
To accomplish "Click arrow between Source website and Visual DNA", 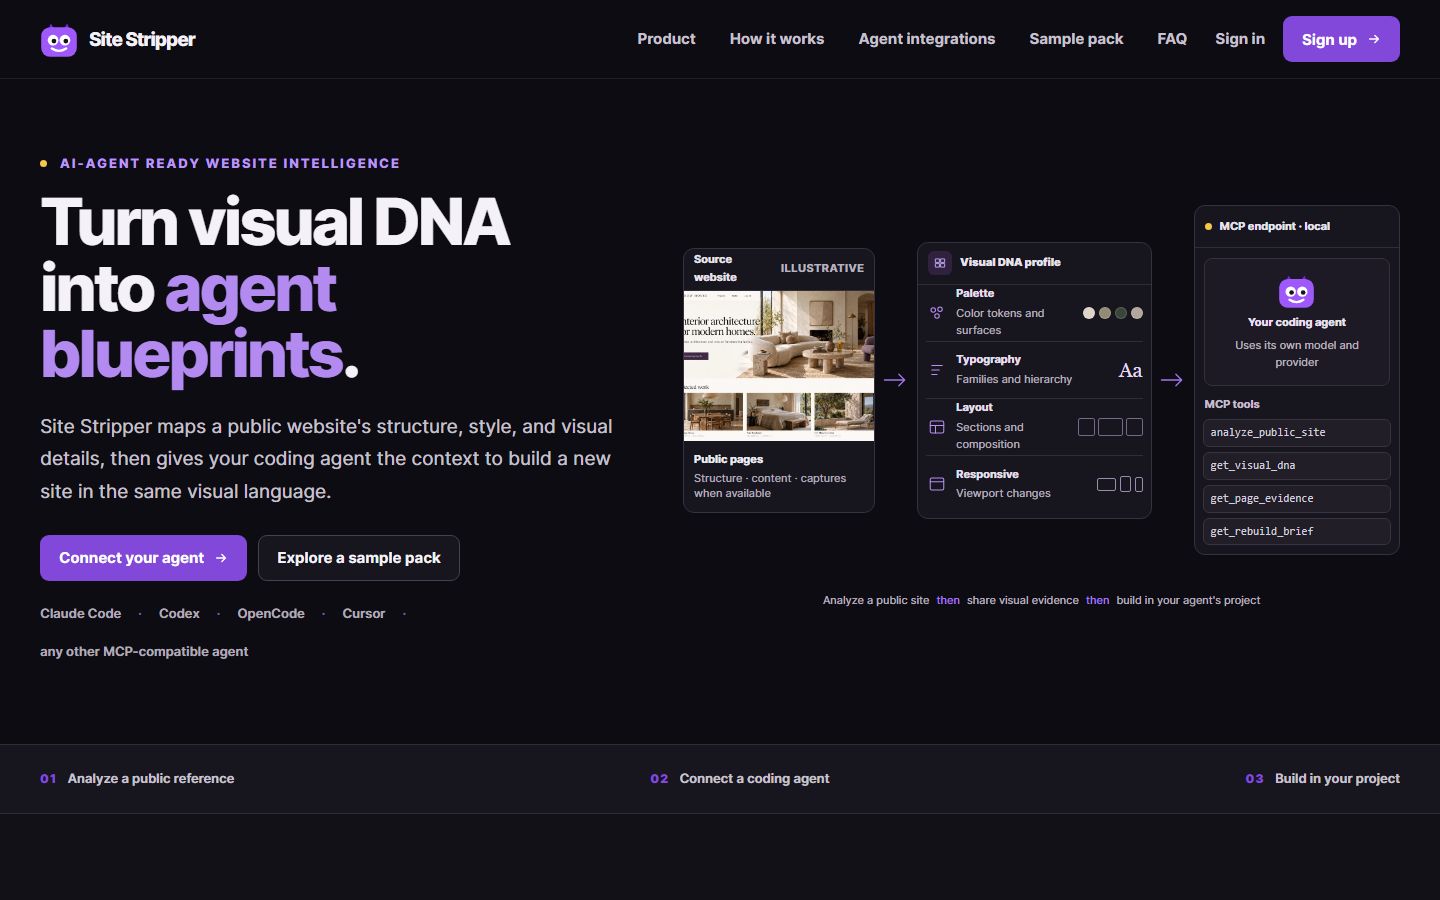I will pyautogui.click(x=895, y=380).
